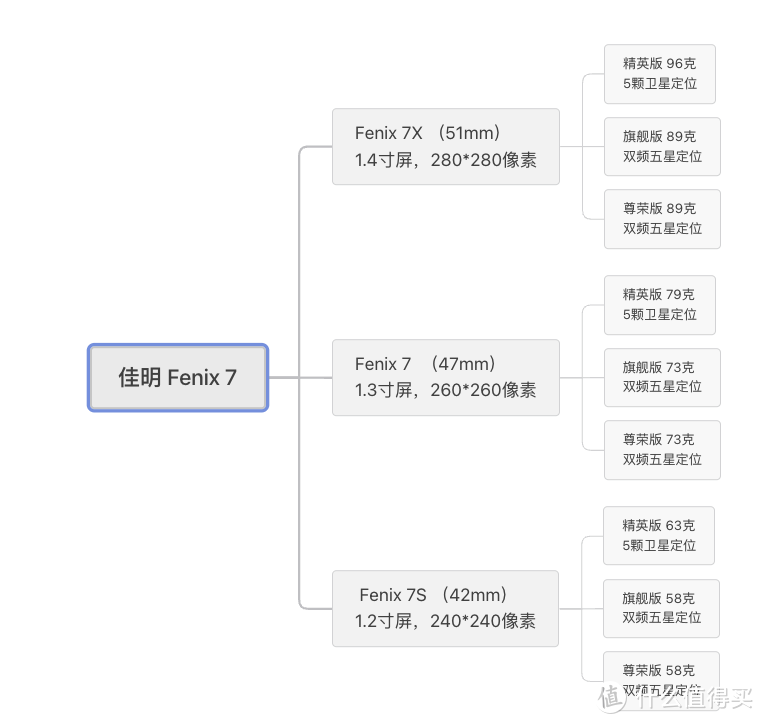Click the 260*260像素 text in Fenix 7 node
764x724 pixels.
pos(483,390)
